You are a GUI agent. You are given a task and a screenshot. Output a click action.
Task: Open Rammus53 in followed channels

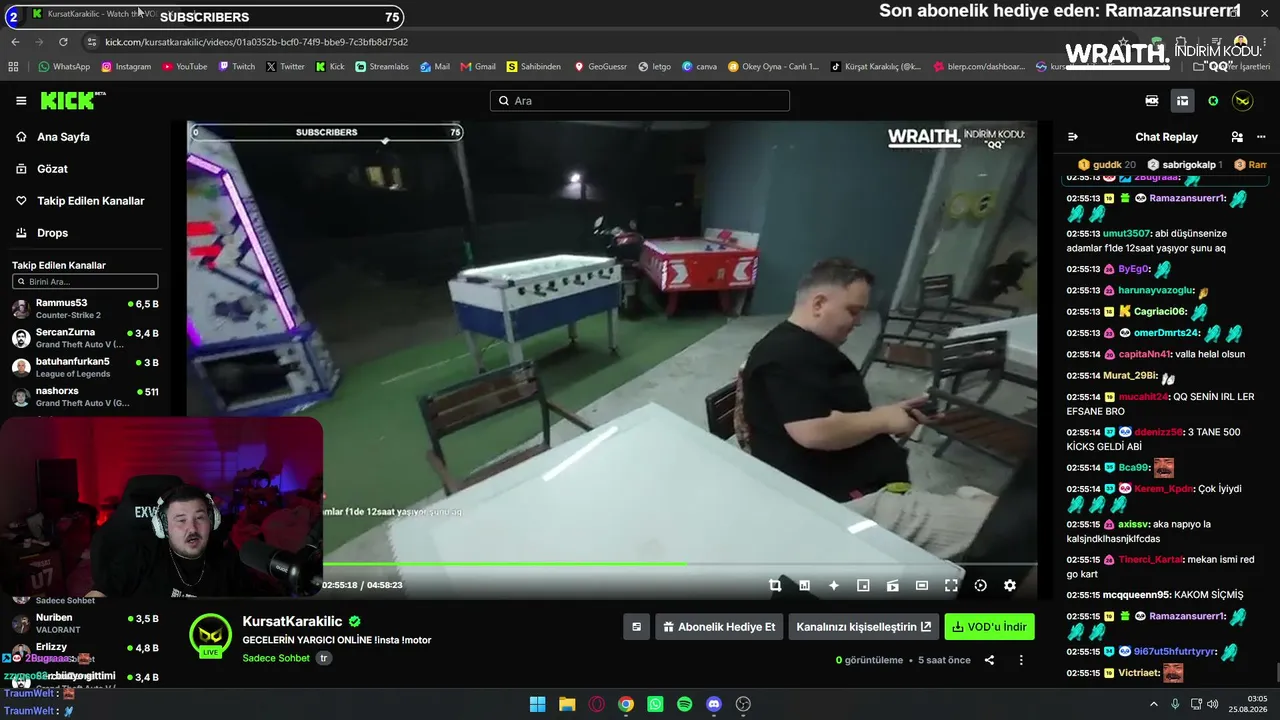[x=85, y=308]
